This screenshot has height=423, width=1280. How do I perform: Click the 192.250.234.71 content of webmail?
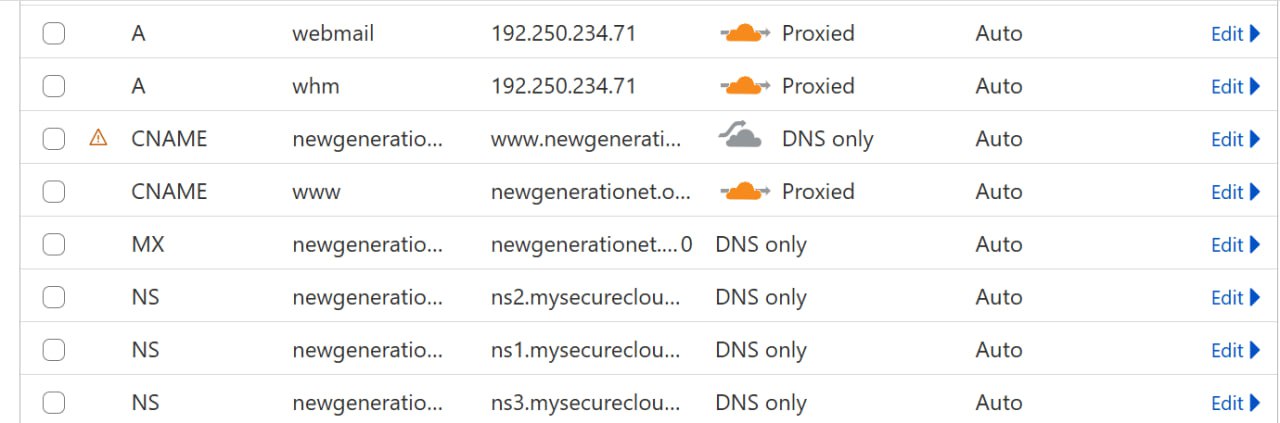[x=563, y=33]
